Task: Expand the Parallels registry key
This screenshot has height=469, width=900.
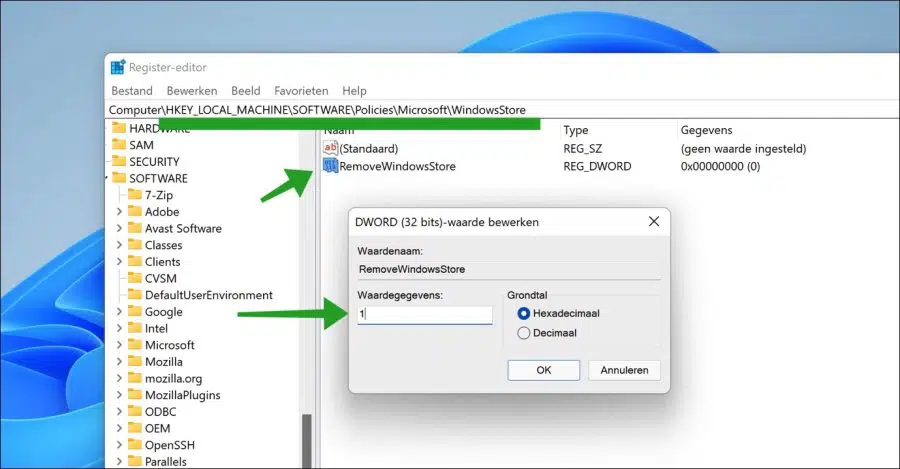Action: pyautogui.click(x=119, y=462)
